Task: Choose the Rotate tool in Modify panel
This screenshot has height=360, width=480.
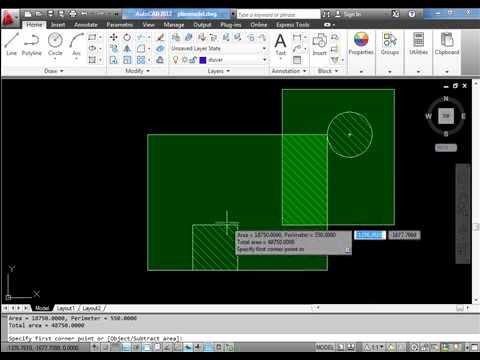Action: [127, 37]
